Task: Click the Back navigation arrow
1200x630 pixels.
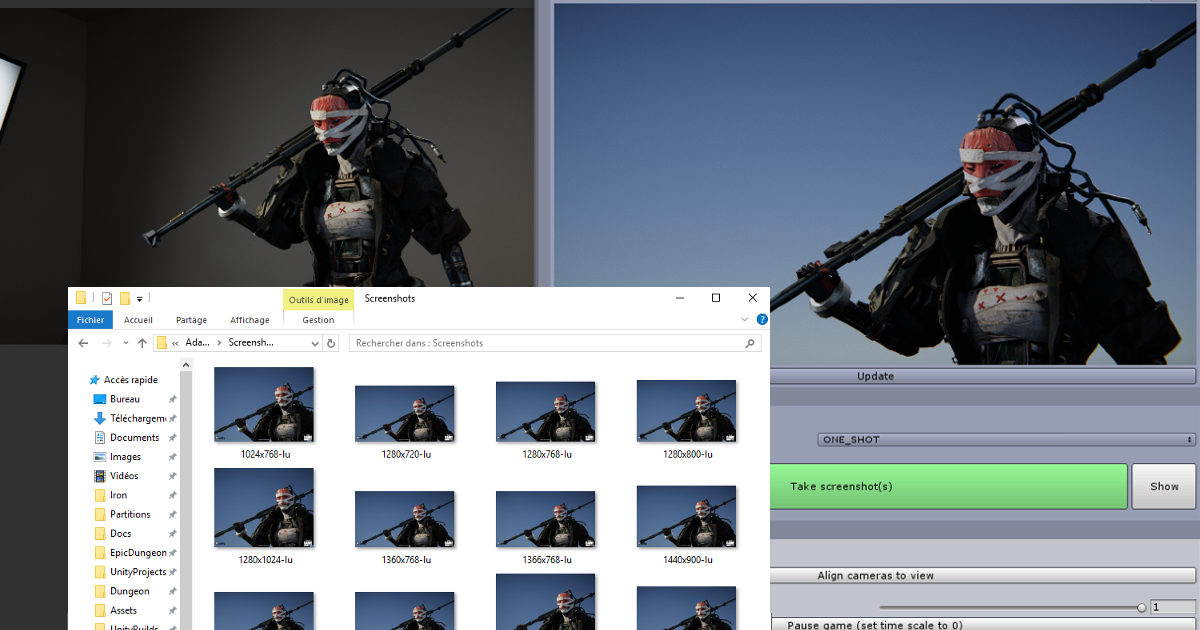Action: click(84, 342)
